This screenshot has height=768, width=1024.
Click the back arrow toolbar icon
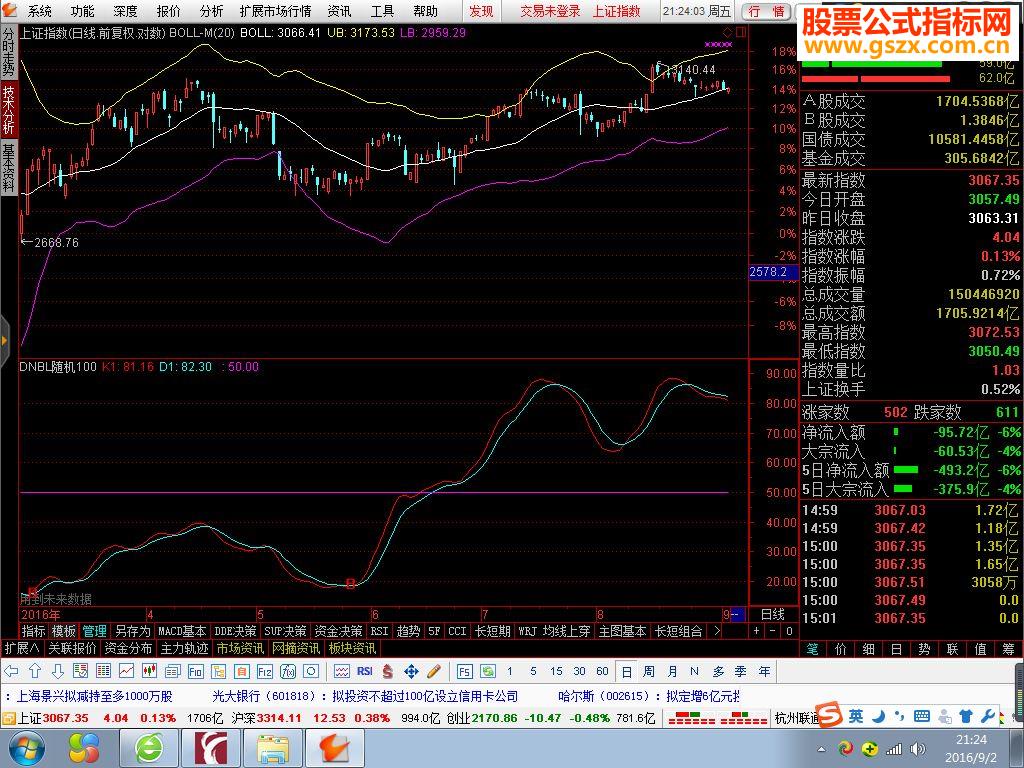[12, 671]
